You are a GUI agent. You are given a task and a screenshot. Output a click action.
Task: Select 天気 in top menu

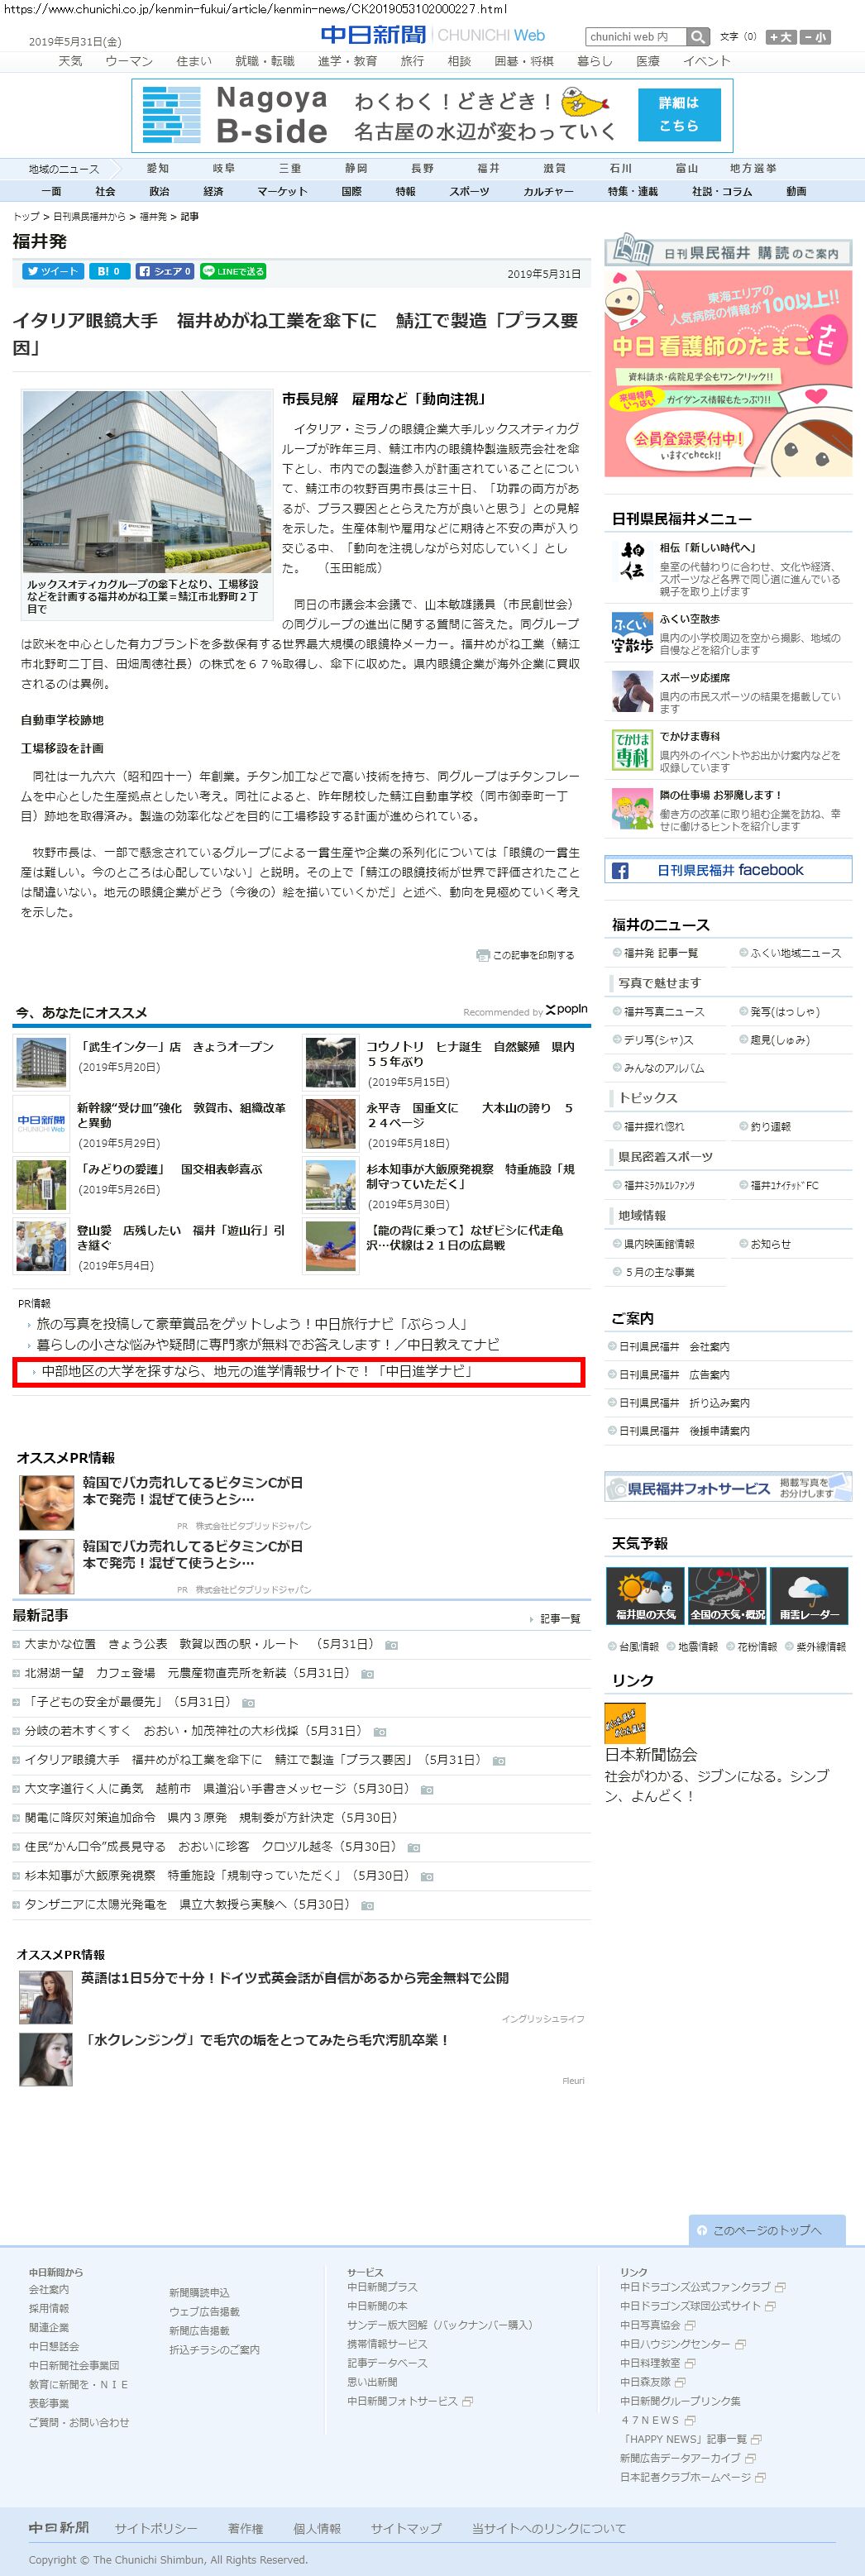pos(70,61)
